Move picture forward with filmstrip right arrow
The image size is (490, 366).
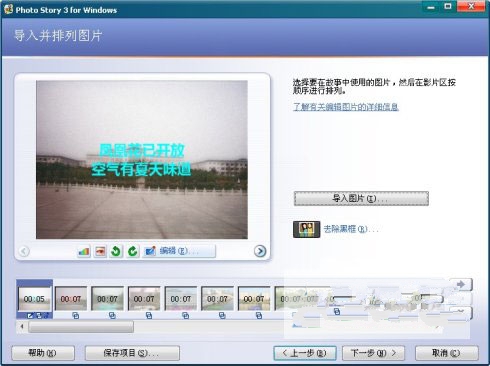point(461,284)
